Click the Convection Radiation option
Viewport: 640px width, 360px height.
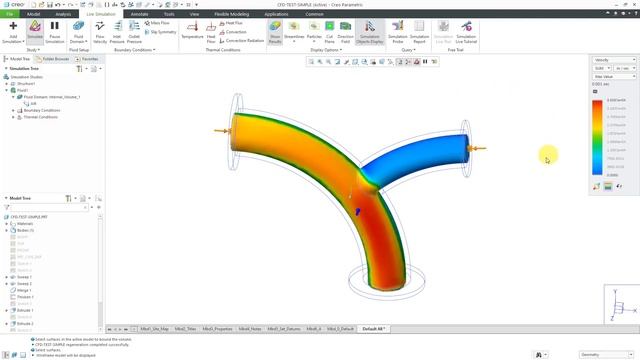242,41
